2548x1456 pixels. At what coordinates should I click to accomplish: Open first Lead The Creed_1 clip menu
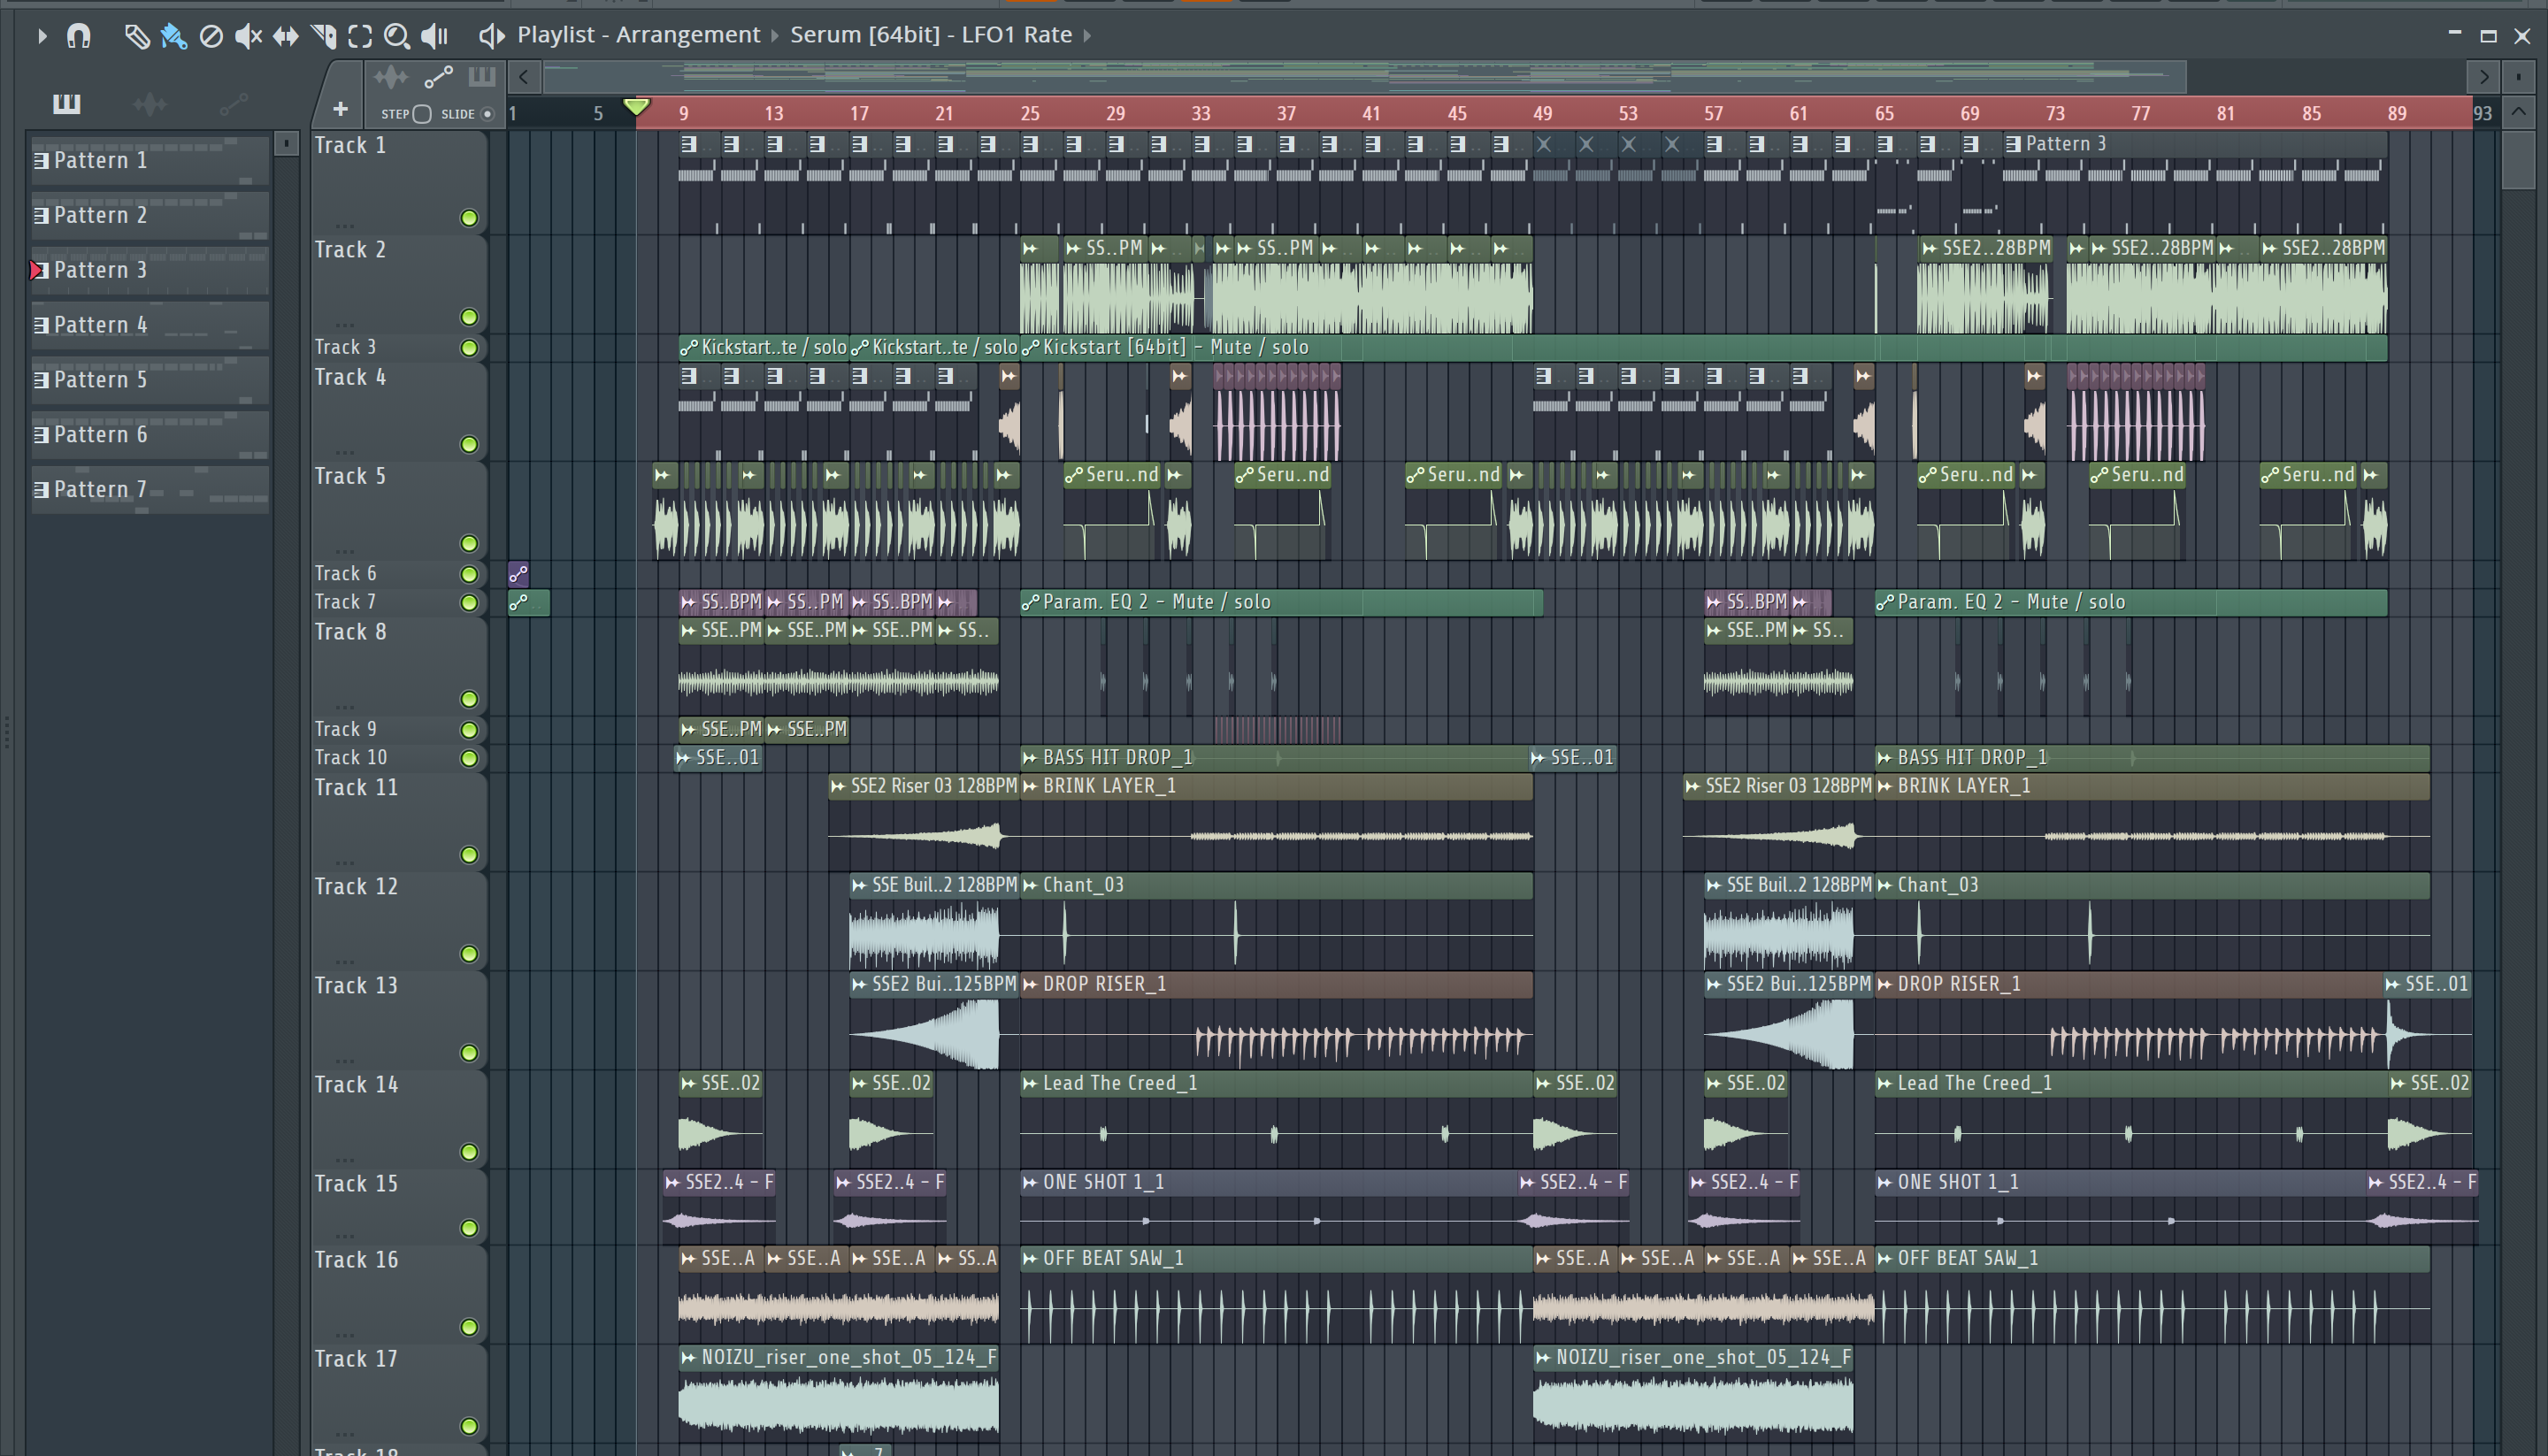1030,1083
